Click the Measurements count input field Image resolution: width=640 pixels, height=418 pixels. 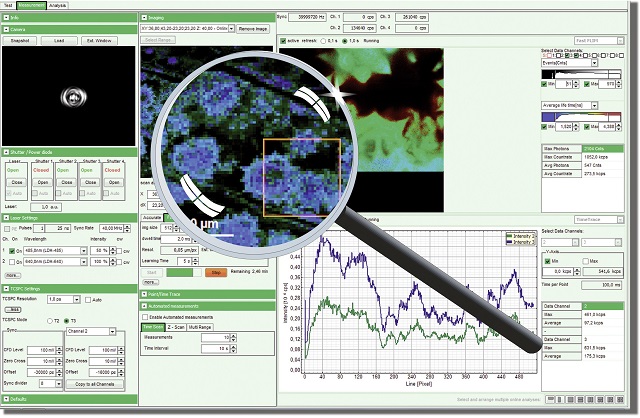(216, 338)
